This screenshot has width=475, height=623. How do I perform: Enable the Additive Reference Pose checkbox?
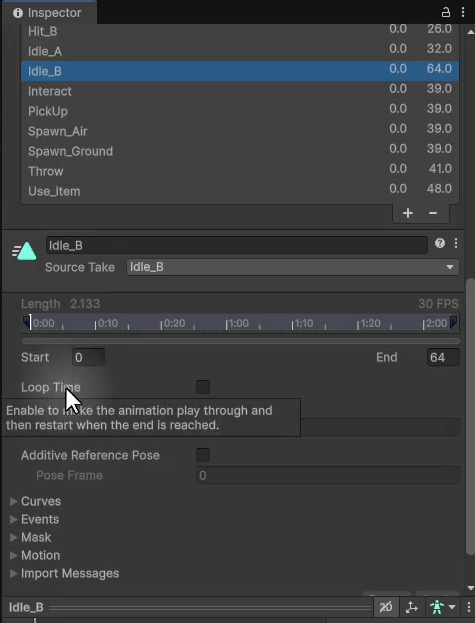click(203, 455)
